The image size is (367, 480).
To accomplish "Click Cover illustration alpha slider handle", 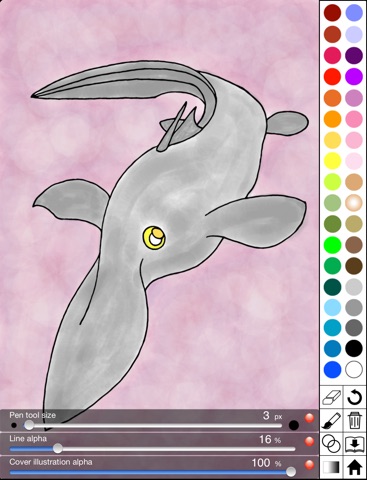I will pos(291,472).
